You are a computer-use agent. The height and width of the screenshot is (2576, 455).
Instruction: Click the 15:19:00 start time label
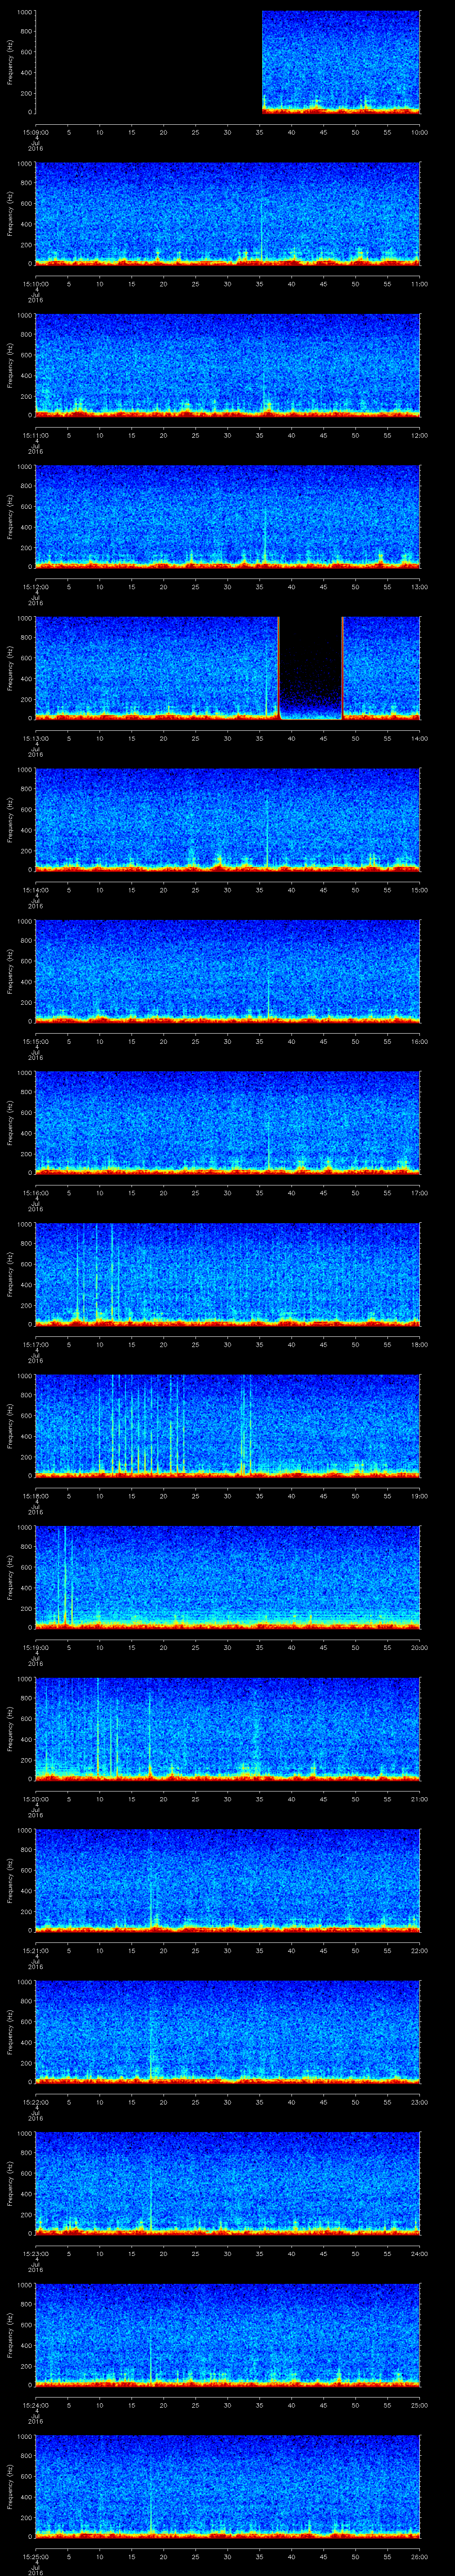[x=35, y=1647]
